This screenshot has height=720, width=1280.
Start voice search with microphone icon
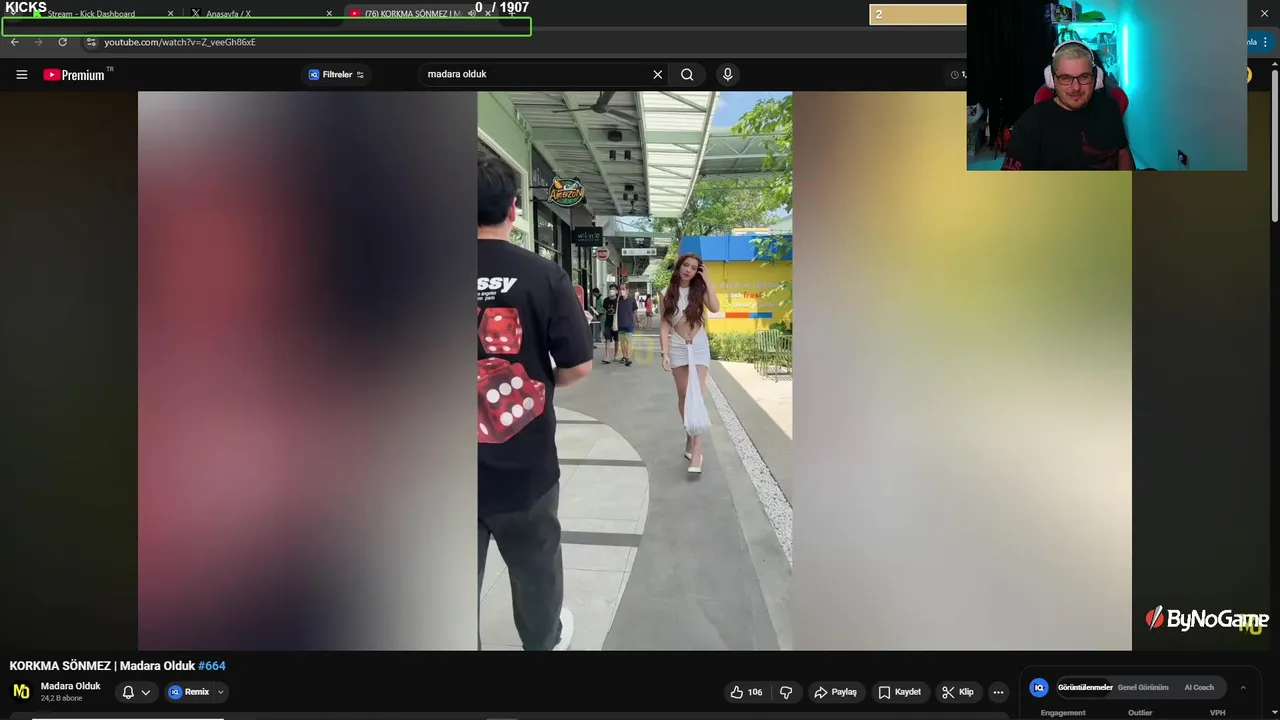tap(727, 74)
